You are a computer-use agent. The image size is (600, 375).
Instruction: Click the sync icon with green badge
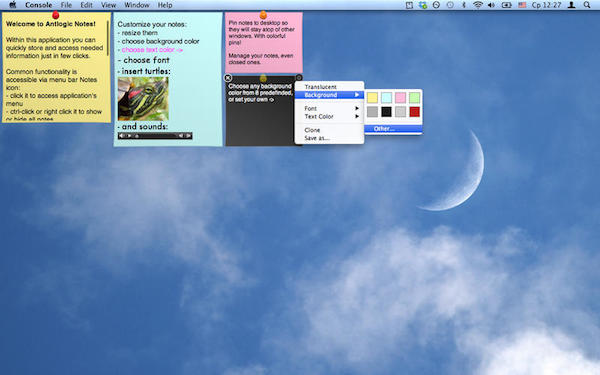(422, 5)
